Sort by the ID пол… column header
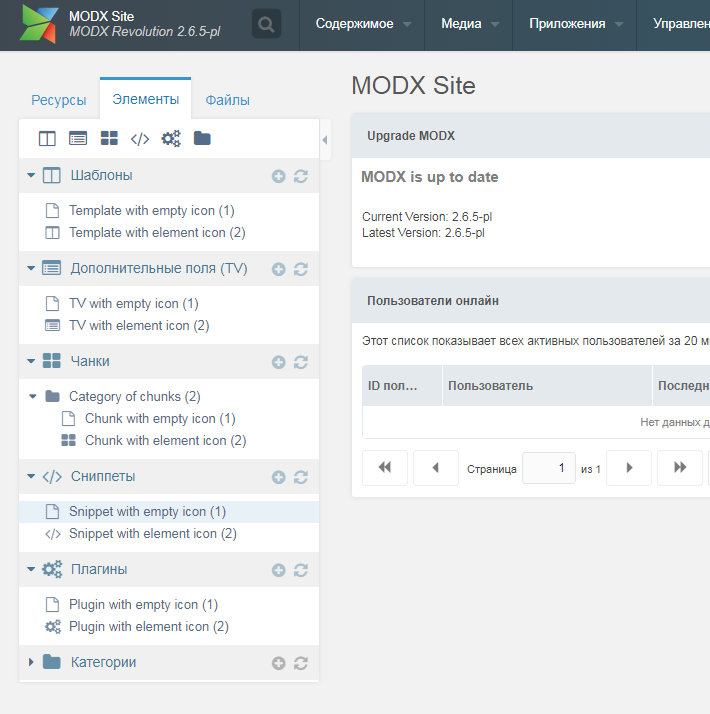Screen dimensions: 710x714 tap(402, 386)
